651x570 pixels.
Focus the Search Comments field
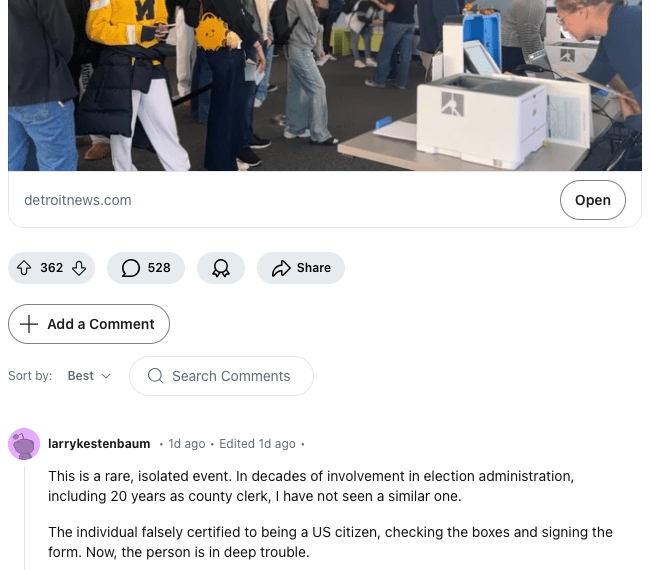click(221, 376)
